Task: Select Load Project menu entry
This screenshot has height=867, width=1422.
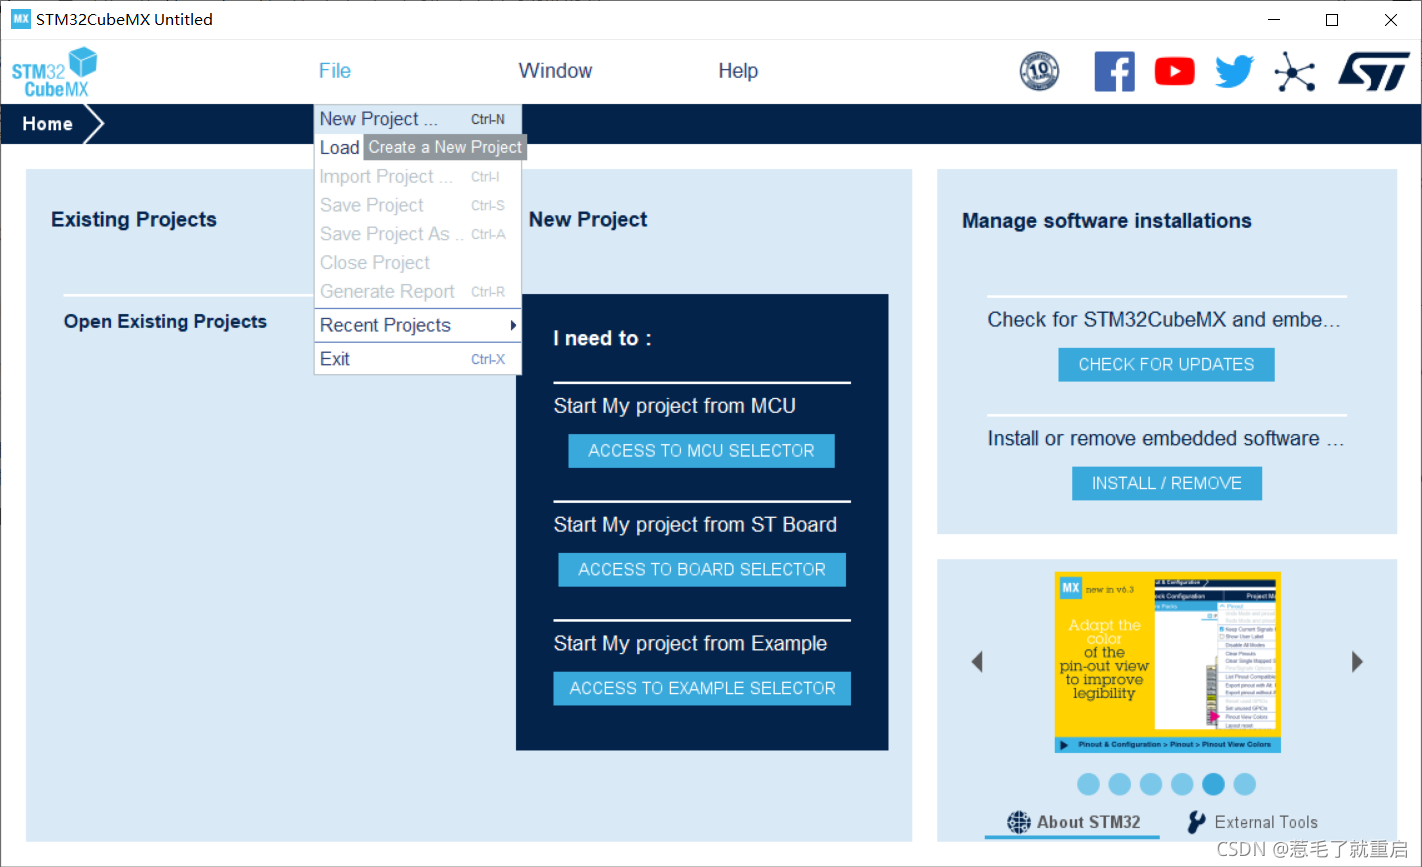Action: pos(339,147)
